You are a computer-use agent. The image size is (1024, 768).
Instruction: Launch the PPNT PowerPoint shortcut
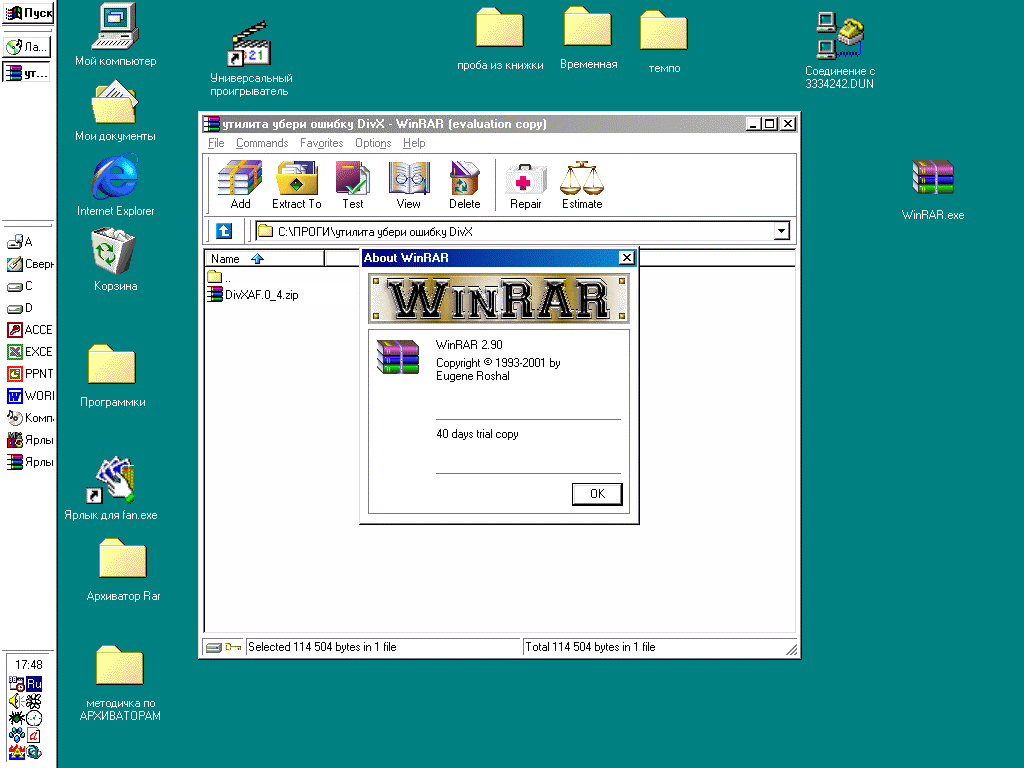click(29, 374)
